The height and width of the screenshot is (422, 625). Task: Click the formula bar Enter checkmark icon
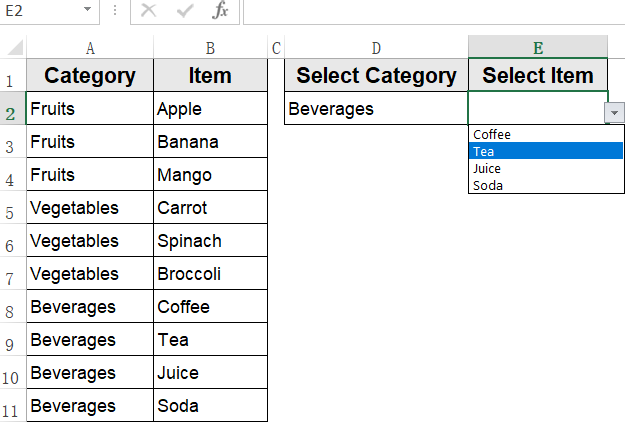coord(185,11)
